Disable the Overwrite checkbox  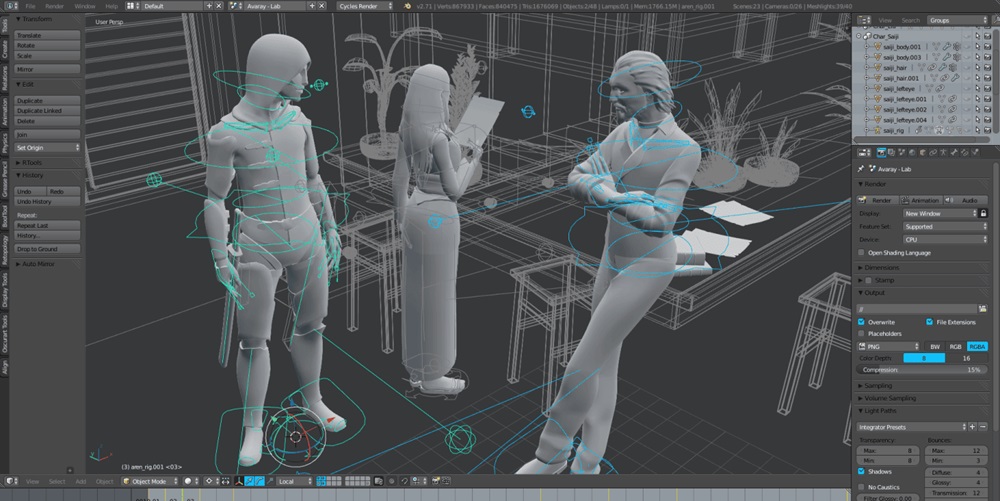862,322
